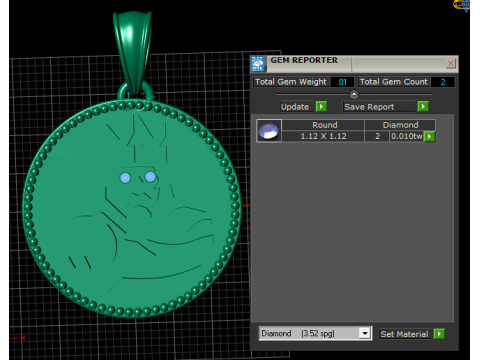Click green arrow next to 0.010tw
480x360 pixels.
[430, 136]
